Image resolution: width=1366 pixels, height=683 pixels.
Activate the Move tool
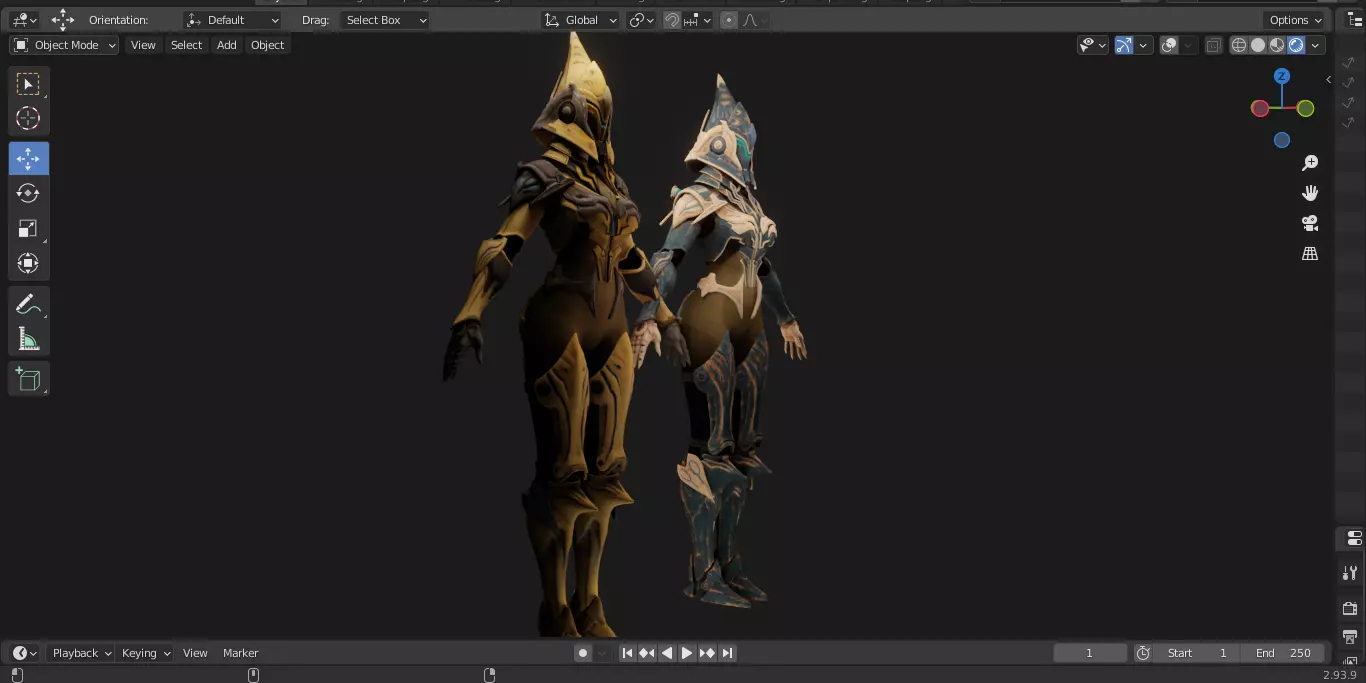(x=28, y=159)
